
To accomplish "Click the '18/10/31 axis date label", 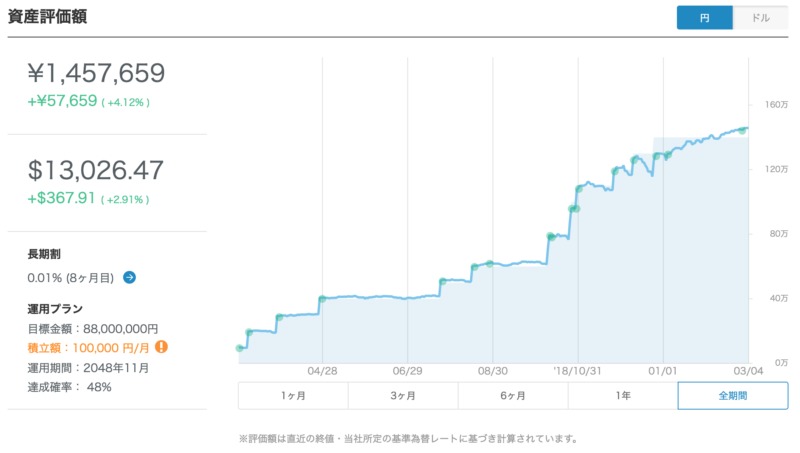I will (x=577, y=371).
